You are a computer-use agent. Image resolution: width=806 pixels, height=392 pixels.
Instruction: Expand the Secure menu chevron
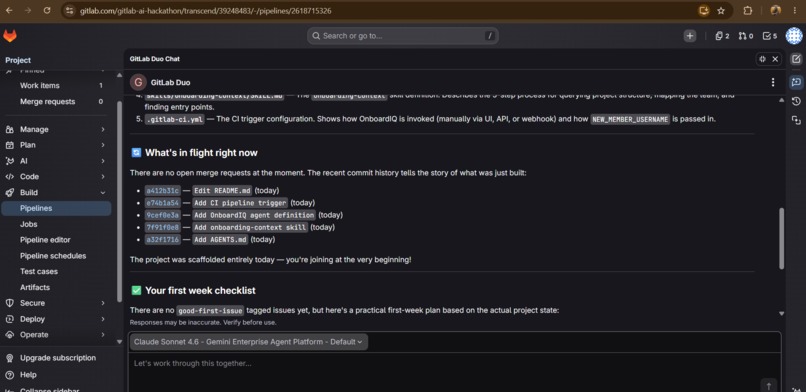click(103, 303)
